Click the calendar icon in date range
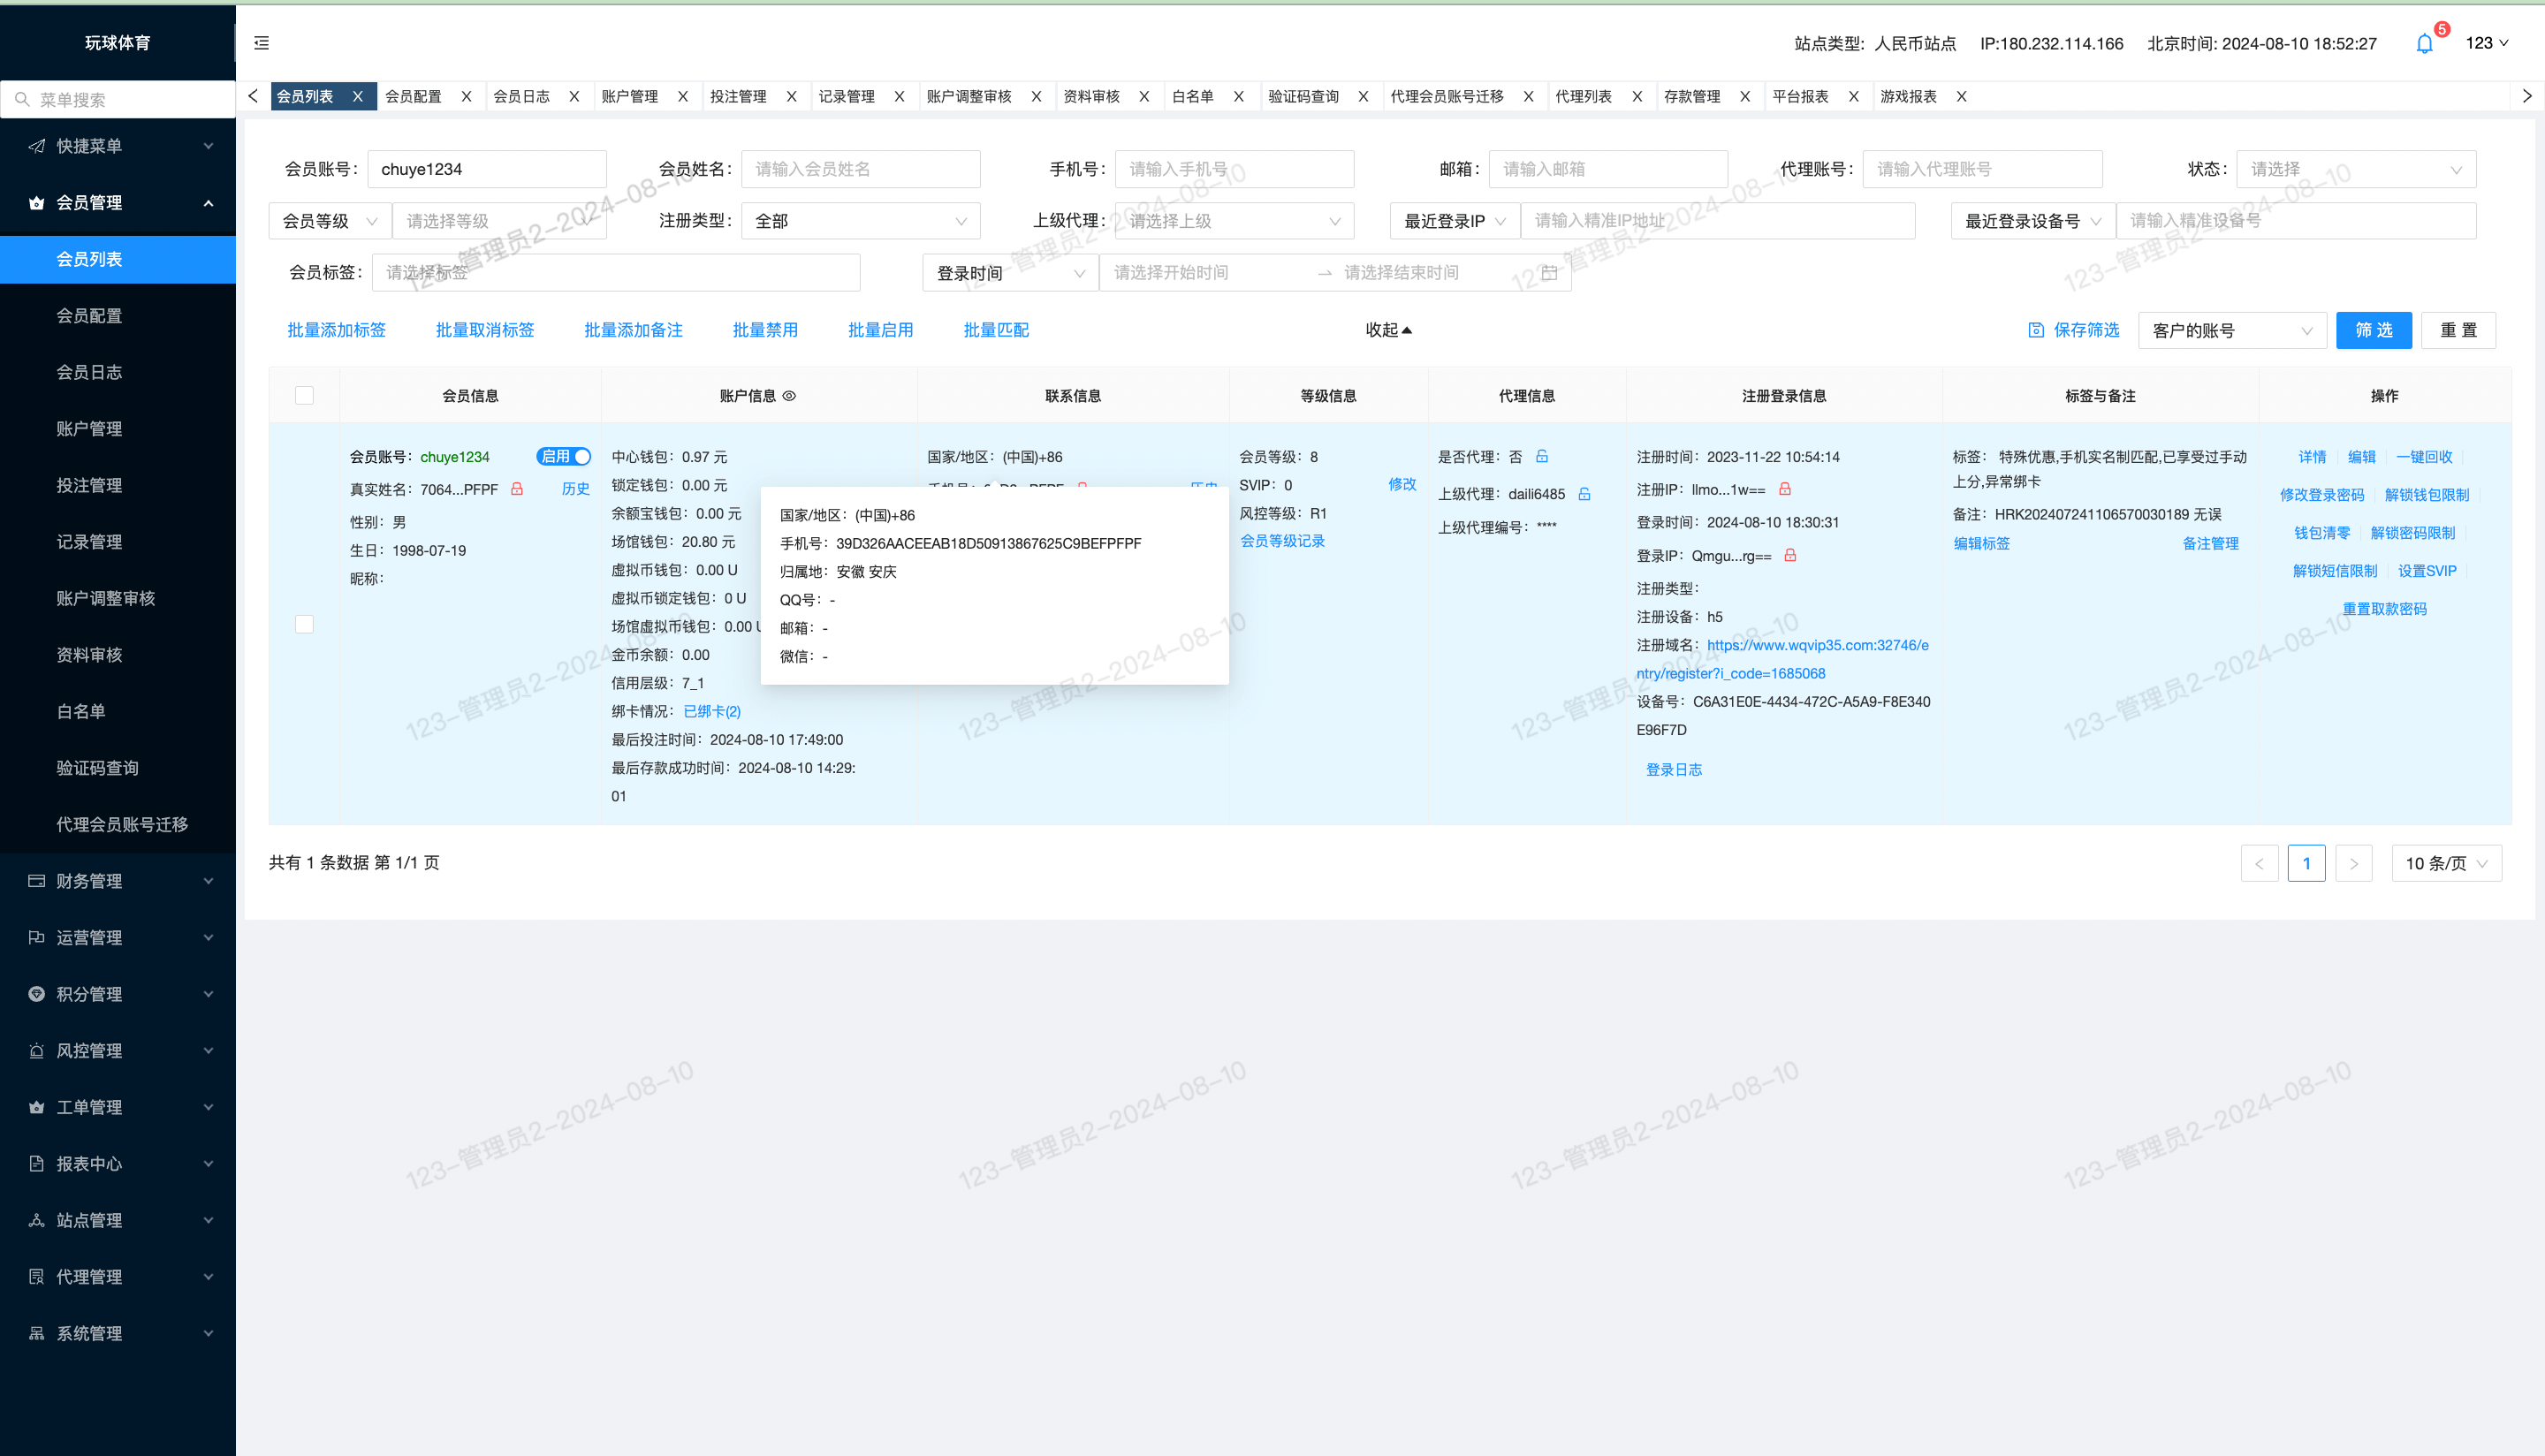 (x=1549, y=273)
